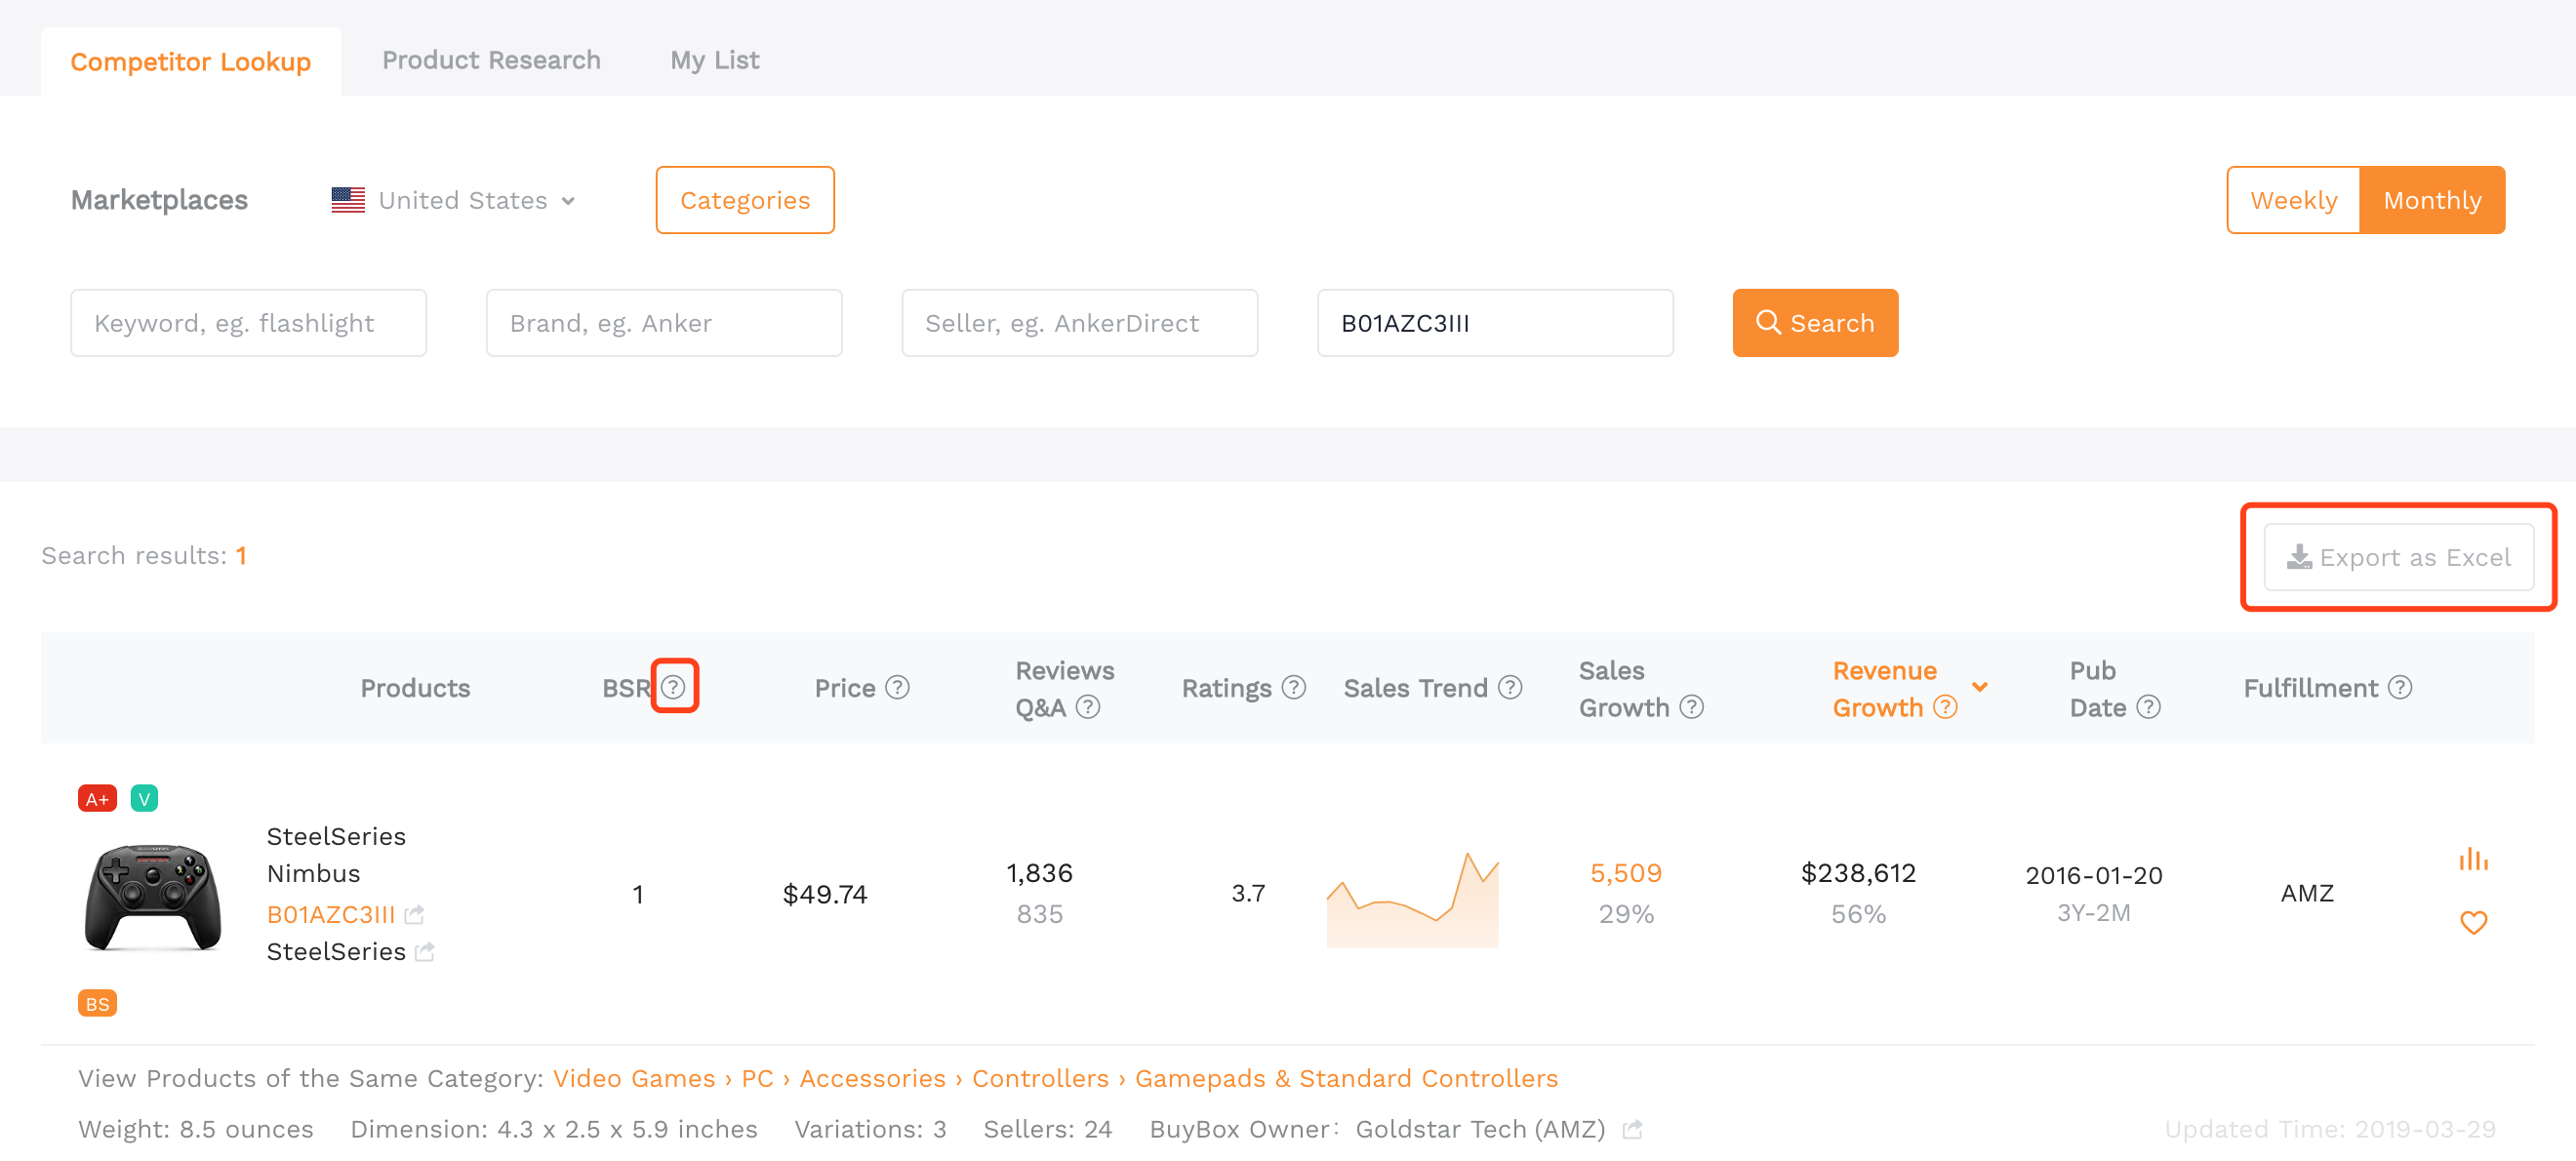Open the bar chart icon for SteelSeries Nimbus
This screenshot has height=1161, width=2576.
[x=2473, y=858]
